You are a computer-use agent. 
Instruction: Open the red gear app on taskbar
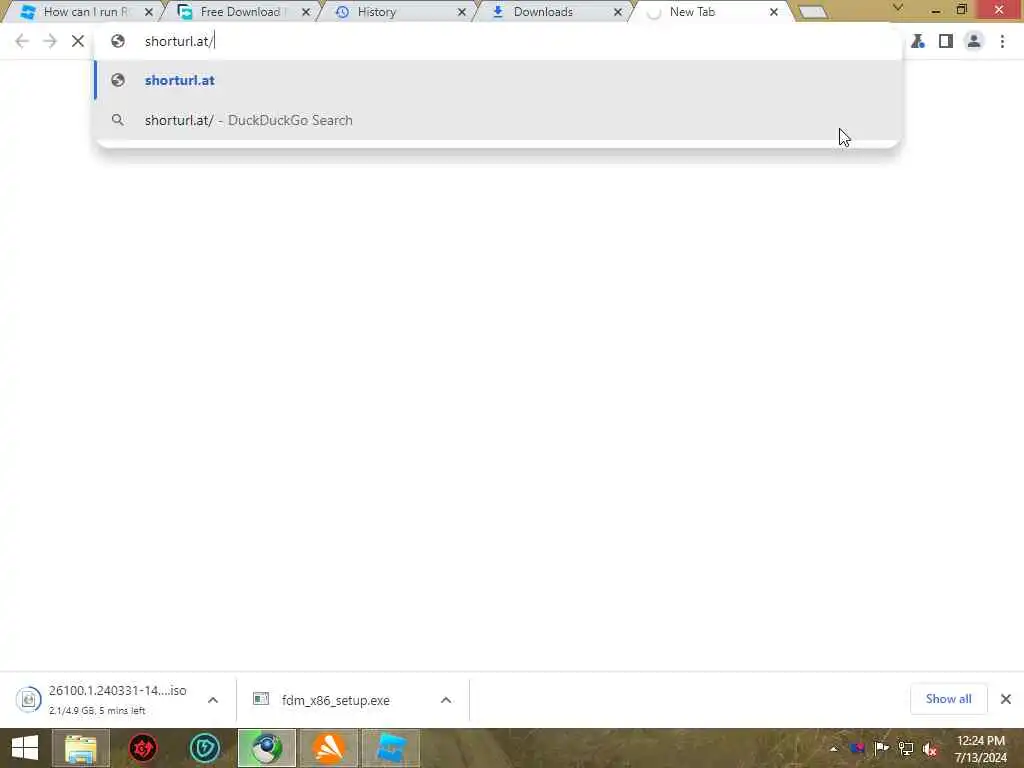(x=142, y=748)
